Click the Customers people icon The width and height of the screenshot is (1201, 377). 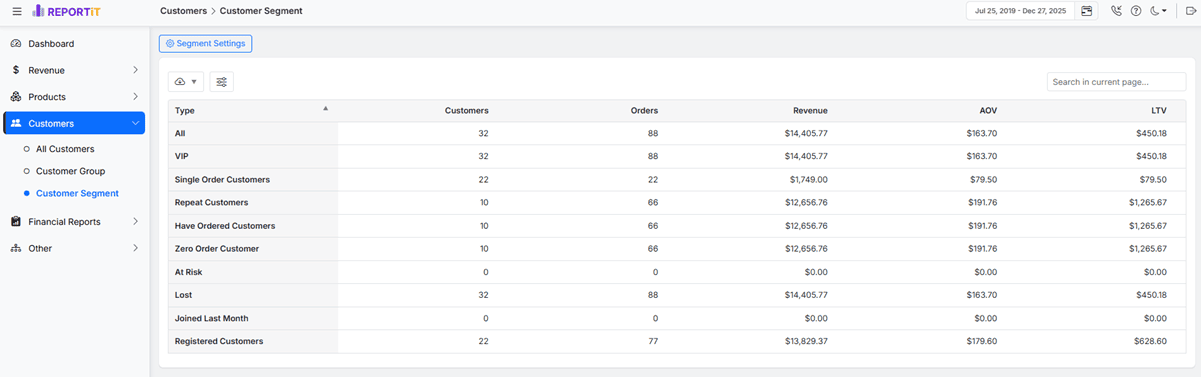point(16,123)
